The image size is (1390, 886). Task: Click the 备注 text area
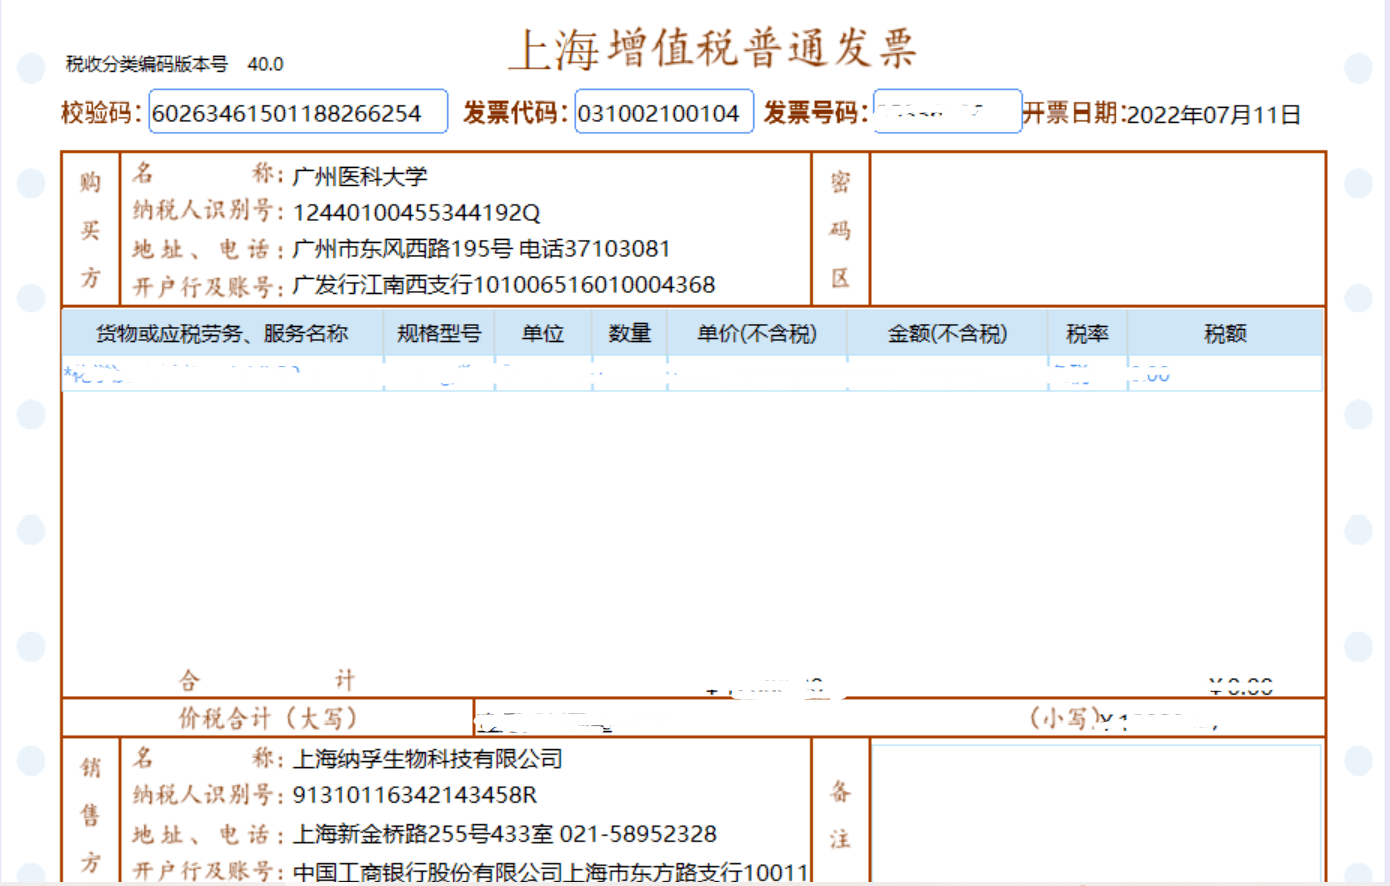1096,812
